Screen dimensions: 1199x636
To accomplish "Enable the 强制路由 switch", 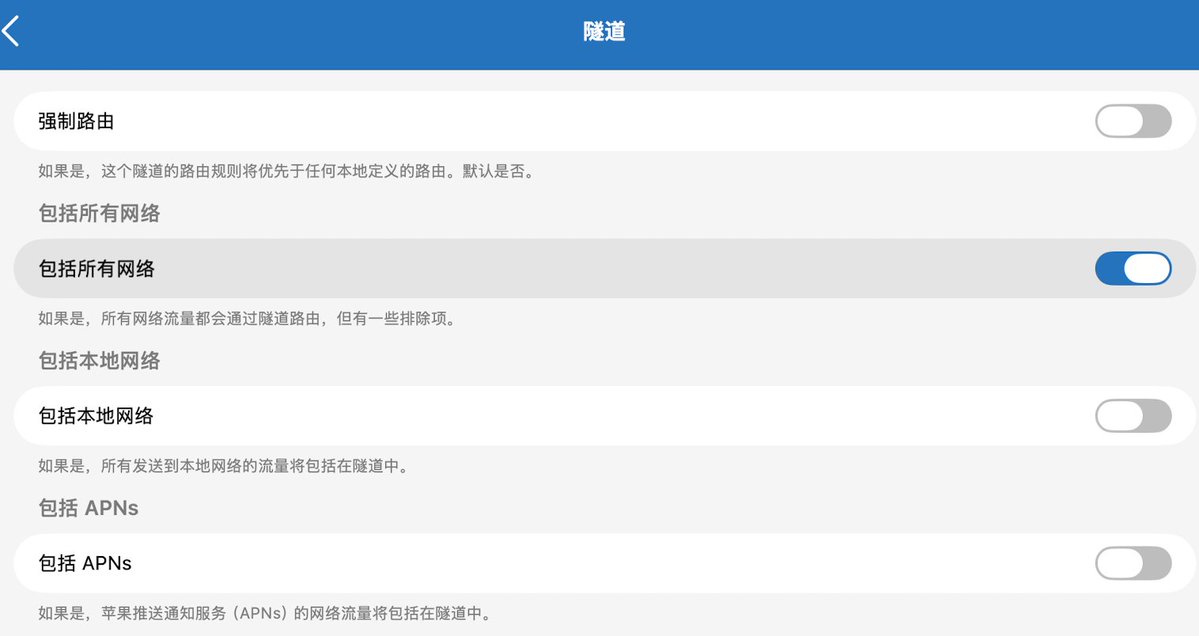I will (1133, 121).
